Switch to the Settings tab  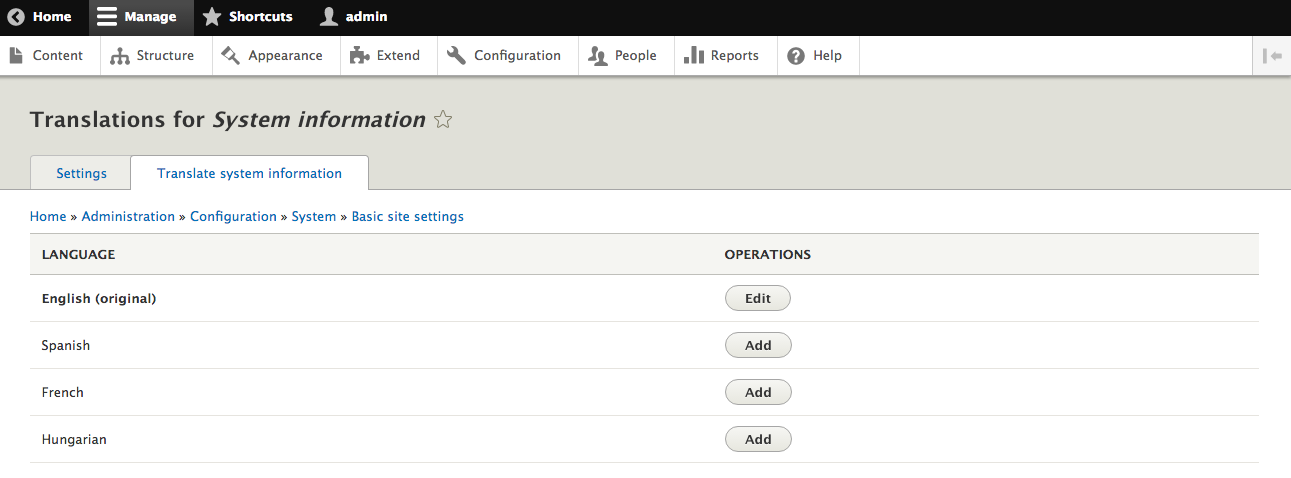coord(81,173)
